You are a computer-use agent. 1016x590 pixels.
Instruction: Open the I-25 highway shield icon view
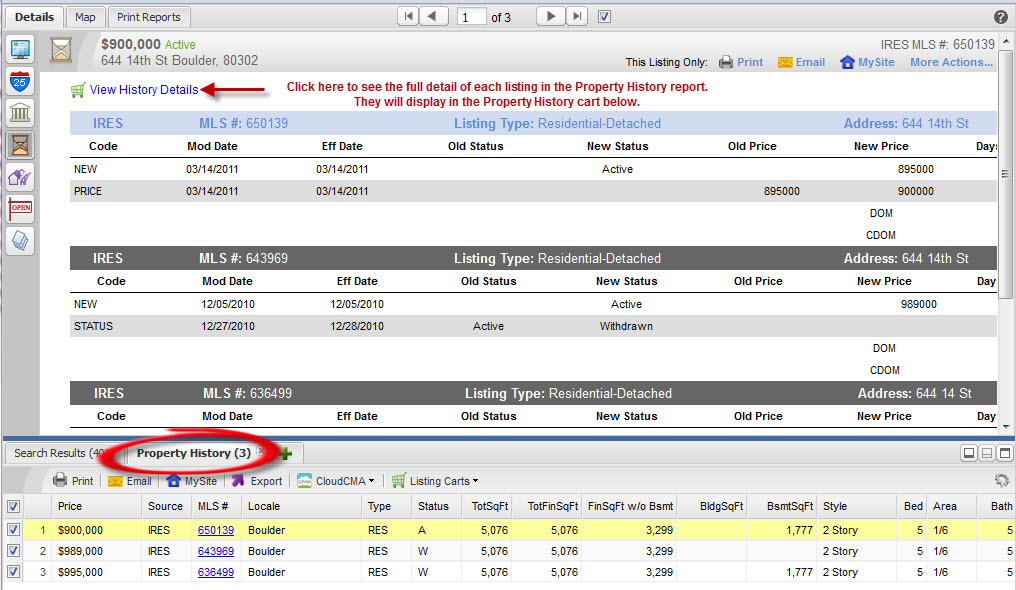point(20,81)
